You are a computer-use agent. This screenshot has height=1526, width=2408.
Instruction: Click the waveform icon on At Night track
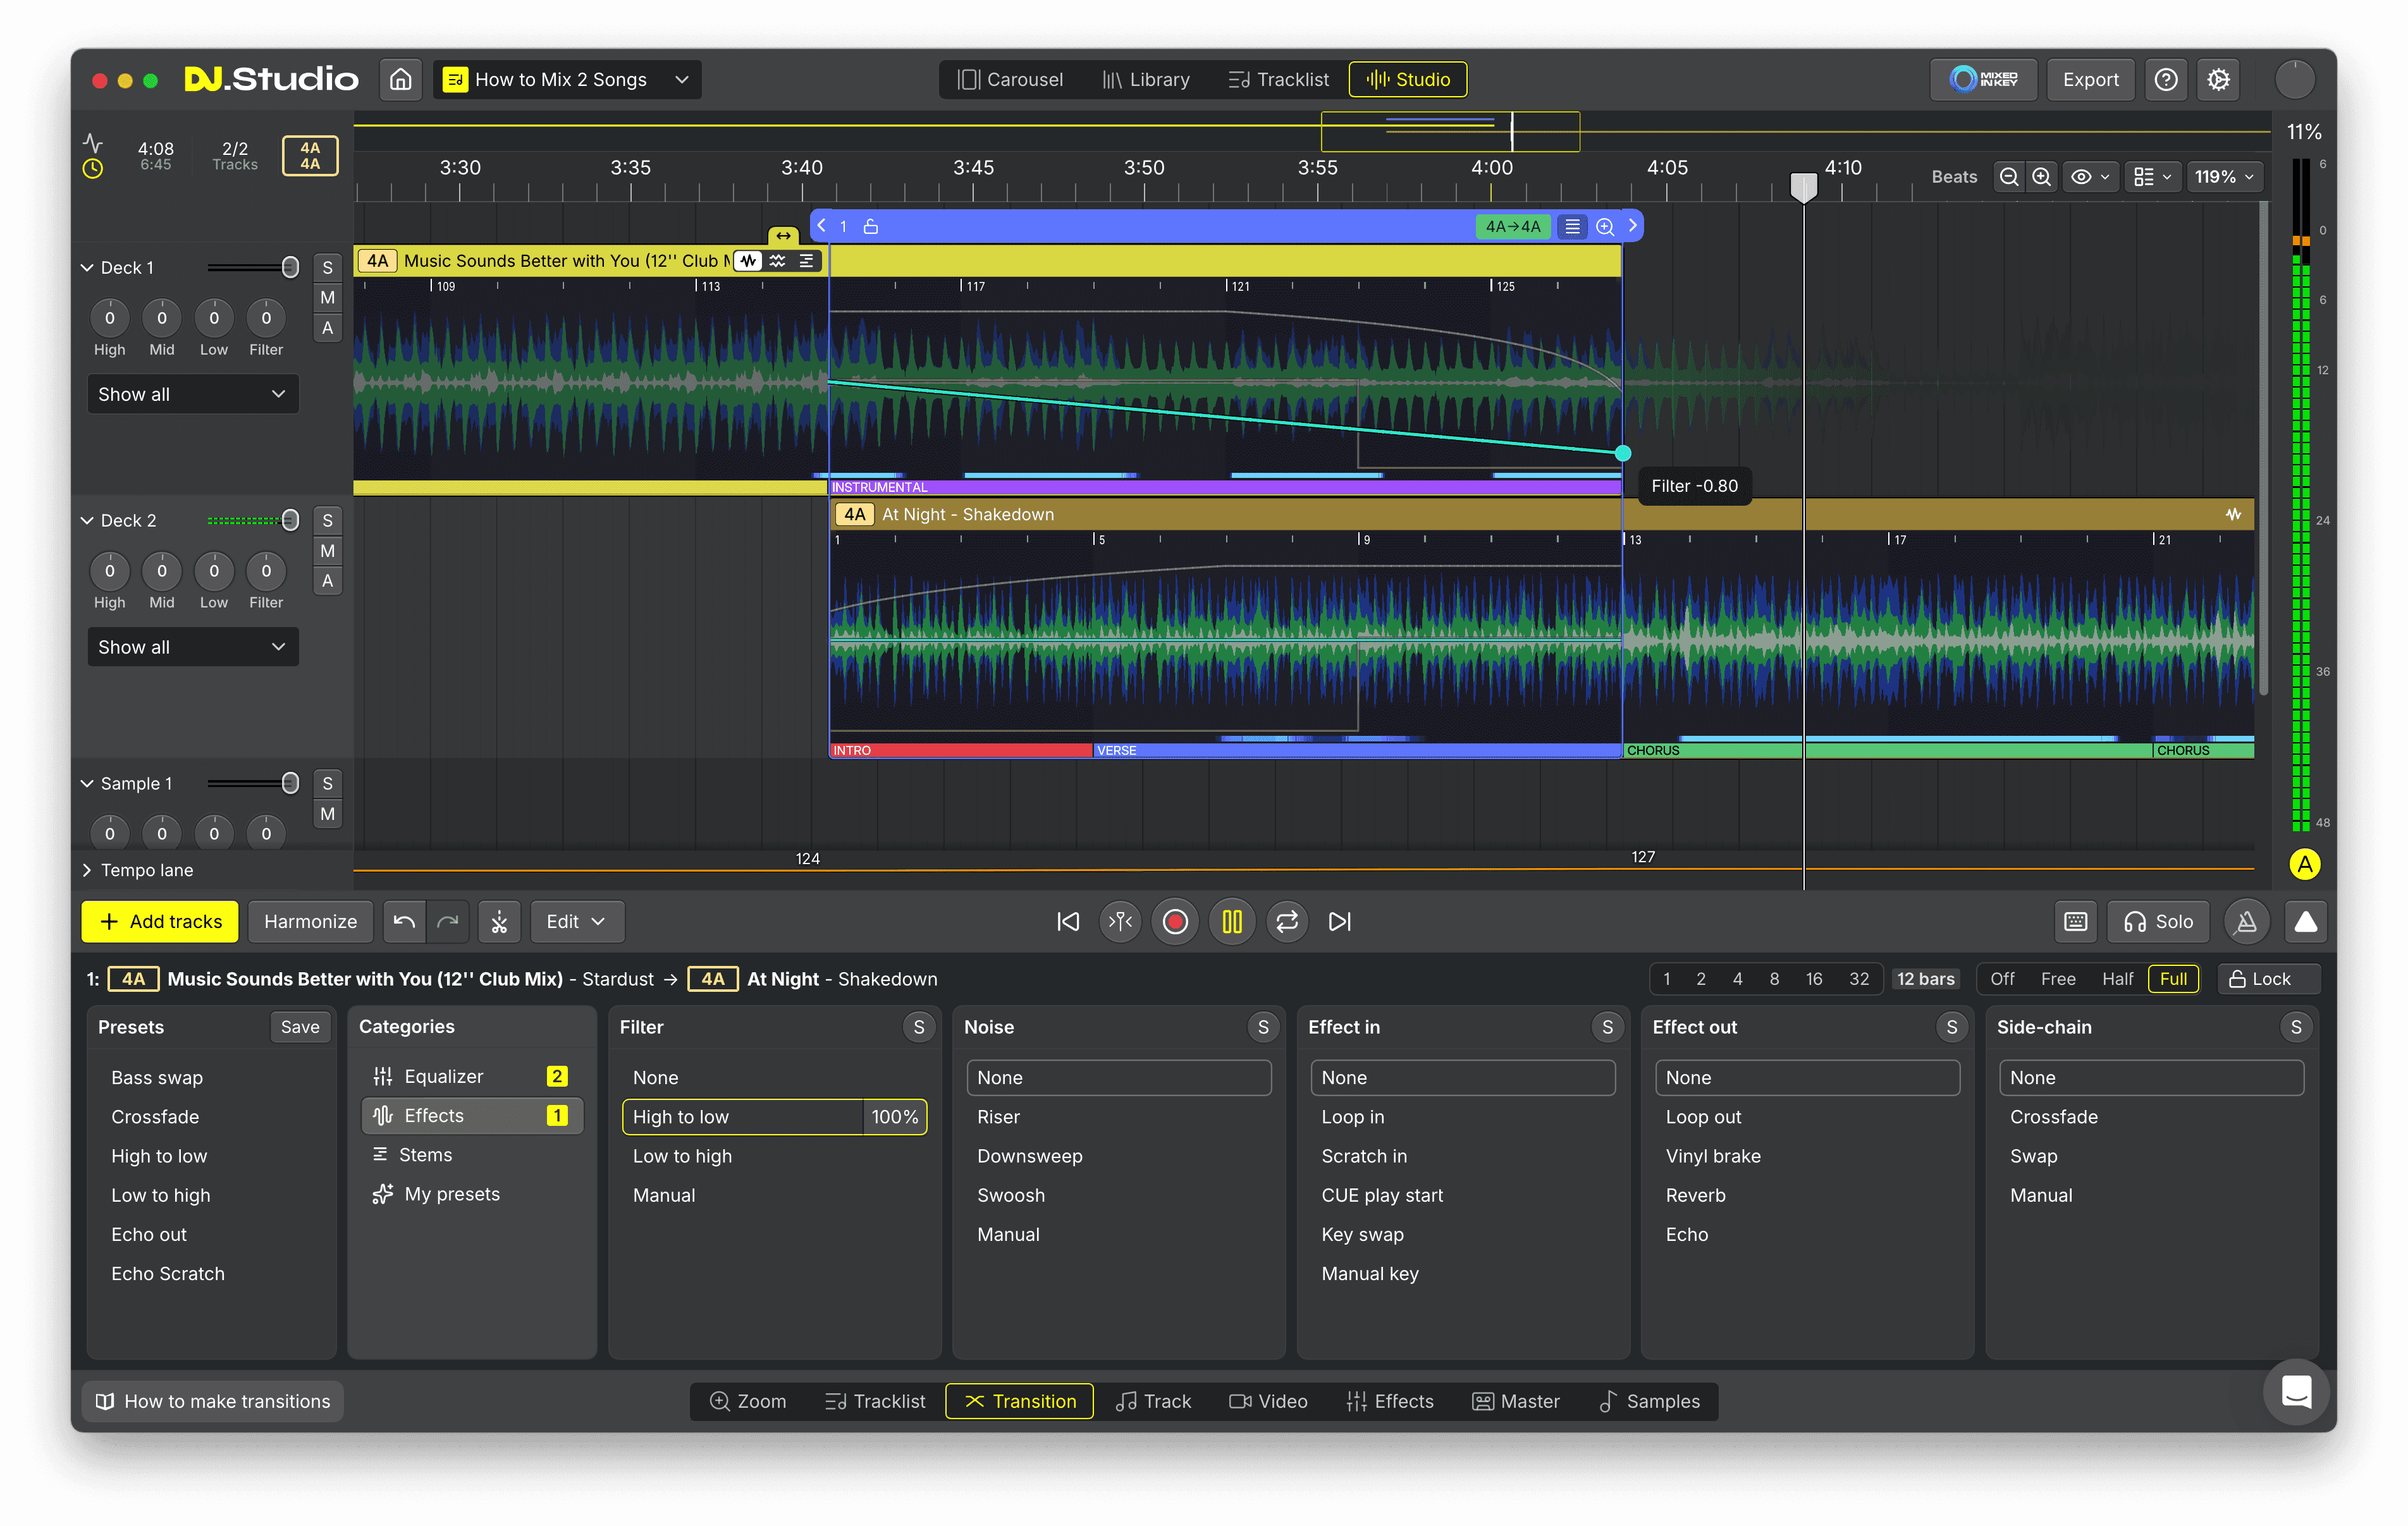click(2233, 514)
